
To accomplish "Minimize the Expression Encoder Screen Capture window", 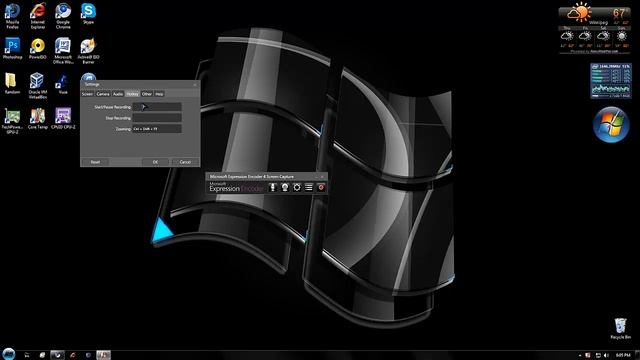I will (x=316, y=177).
